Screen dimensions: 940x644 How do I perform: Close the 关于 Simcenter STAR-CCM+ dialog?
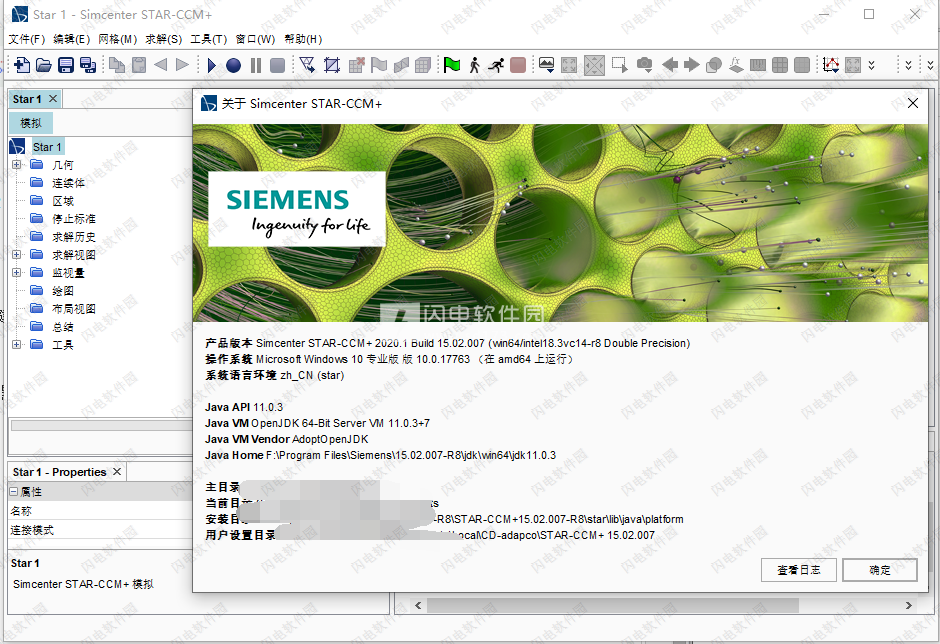[x=913, y=103]
